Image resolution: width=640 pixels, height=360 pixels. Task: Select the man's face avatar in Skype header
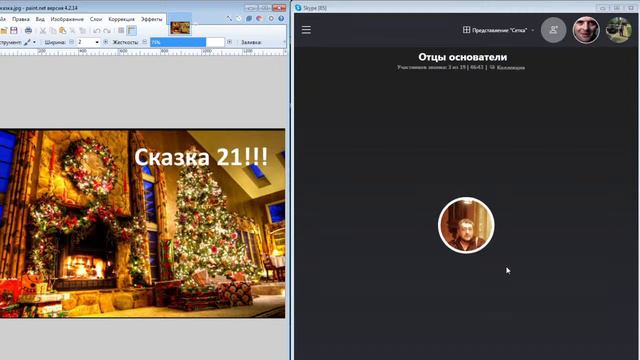pyautogui.click(x=586, y=30)
